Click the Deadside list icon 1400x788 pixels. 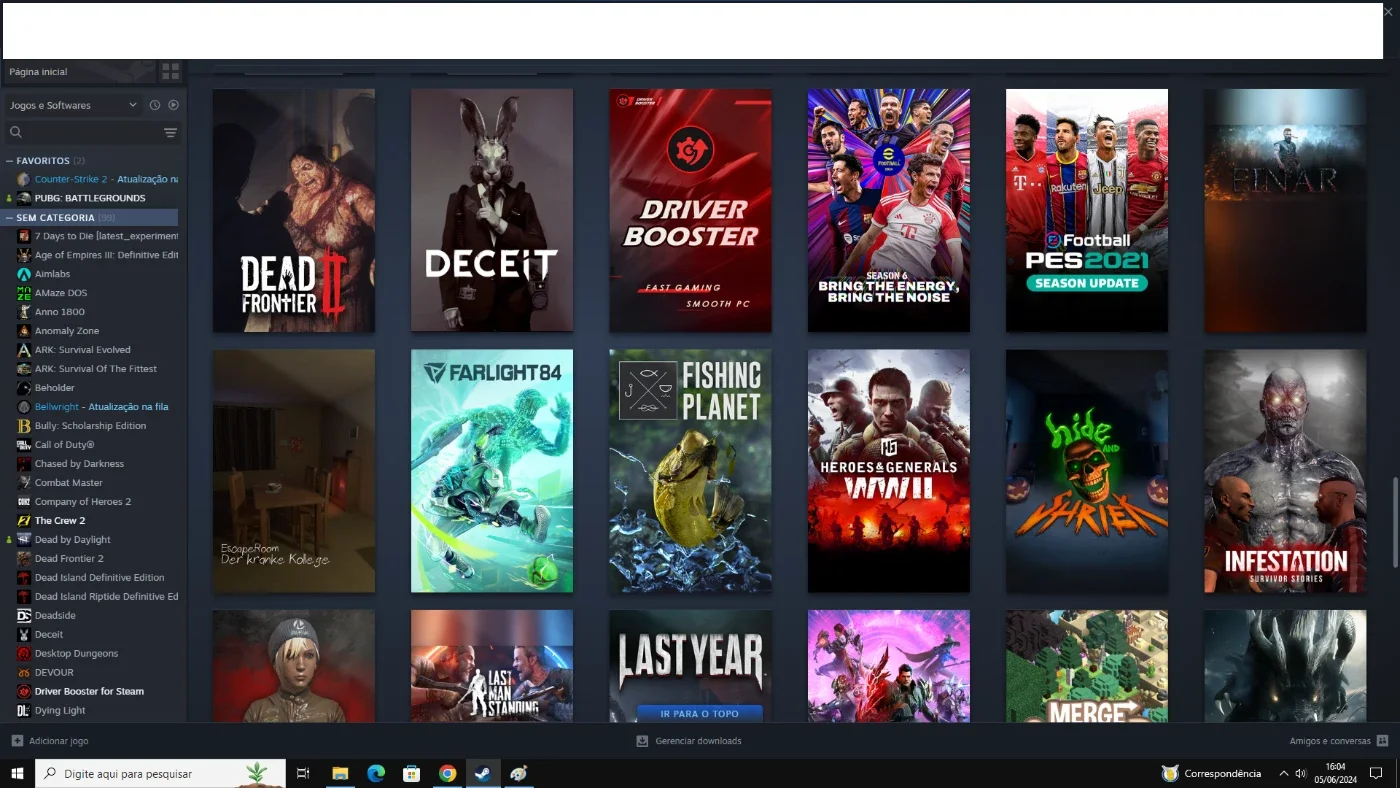[x=24, y=616]
